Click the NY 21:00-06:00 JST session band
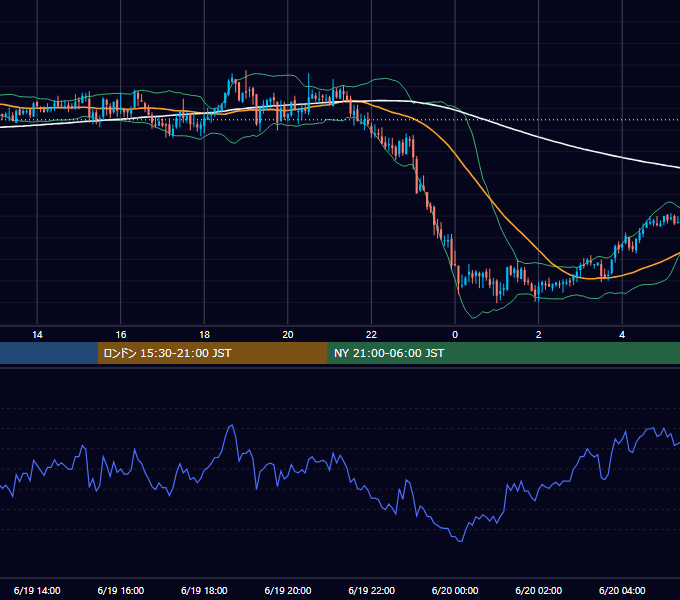This screenshot has height=600, width=680. click(503, 353)
